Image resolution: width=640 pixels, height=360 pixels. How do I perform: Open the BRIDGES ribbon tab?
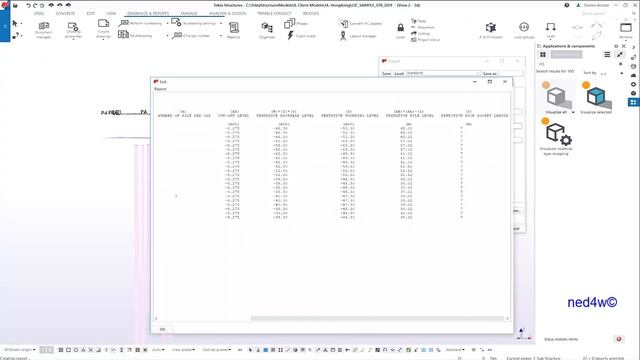tap(311, 13)
